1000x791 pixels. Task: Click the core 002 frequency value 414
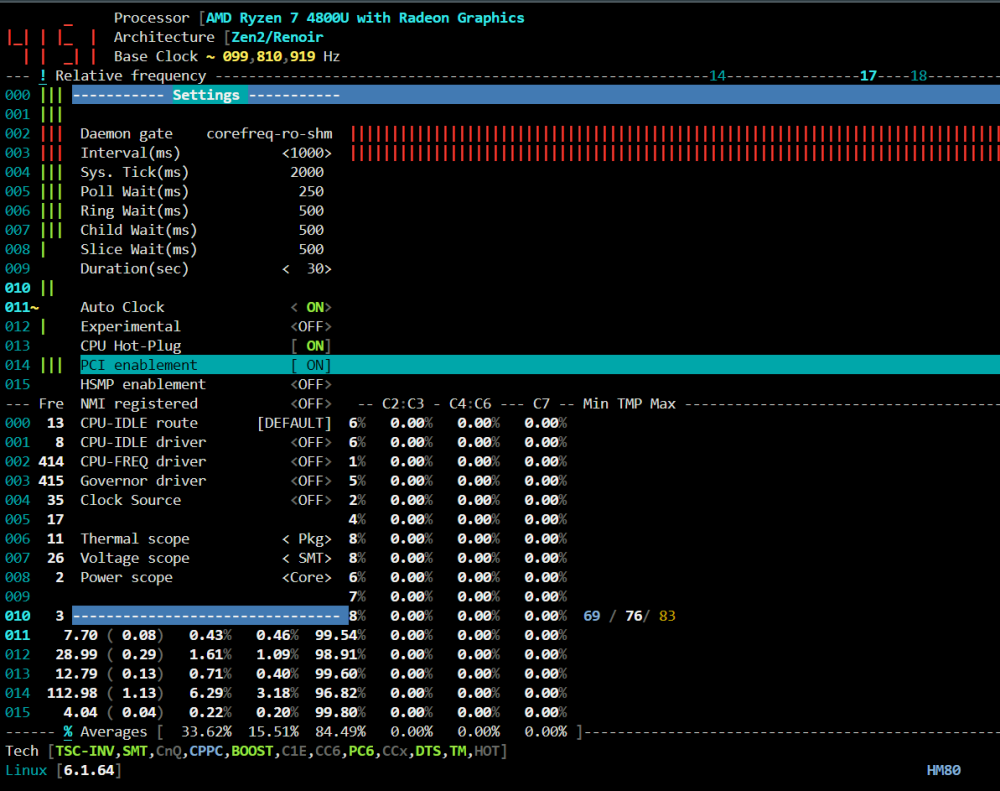[51, 462]
